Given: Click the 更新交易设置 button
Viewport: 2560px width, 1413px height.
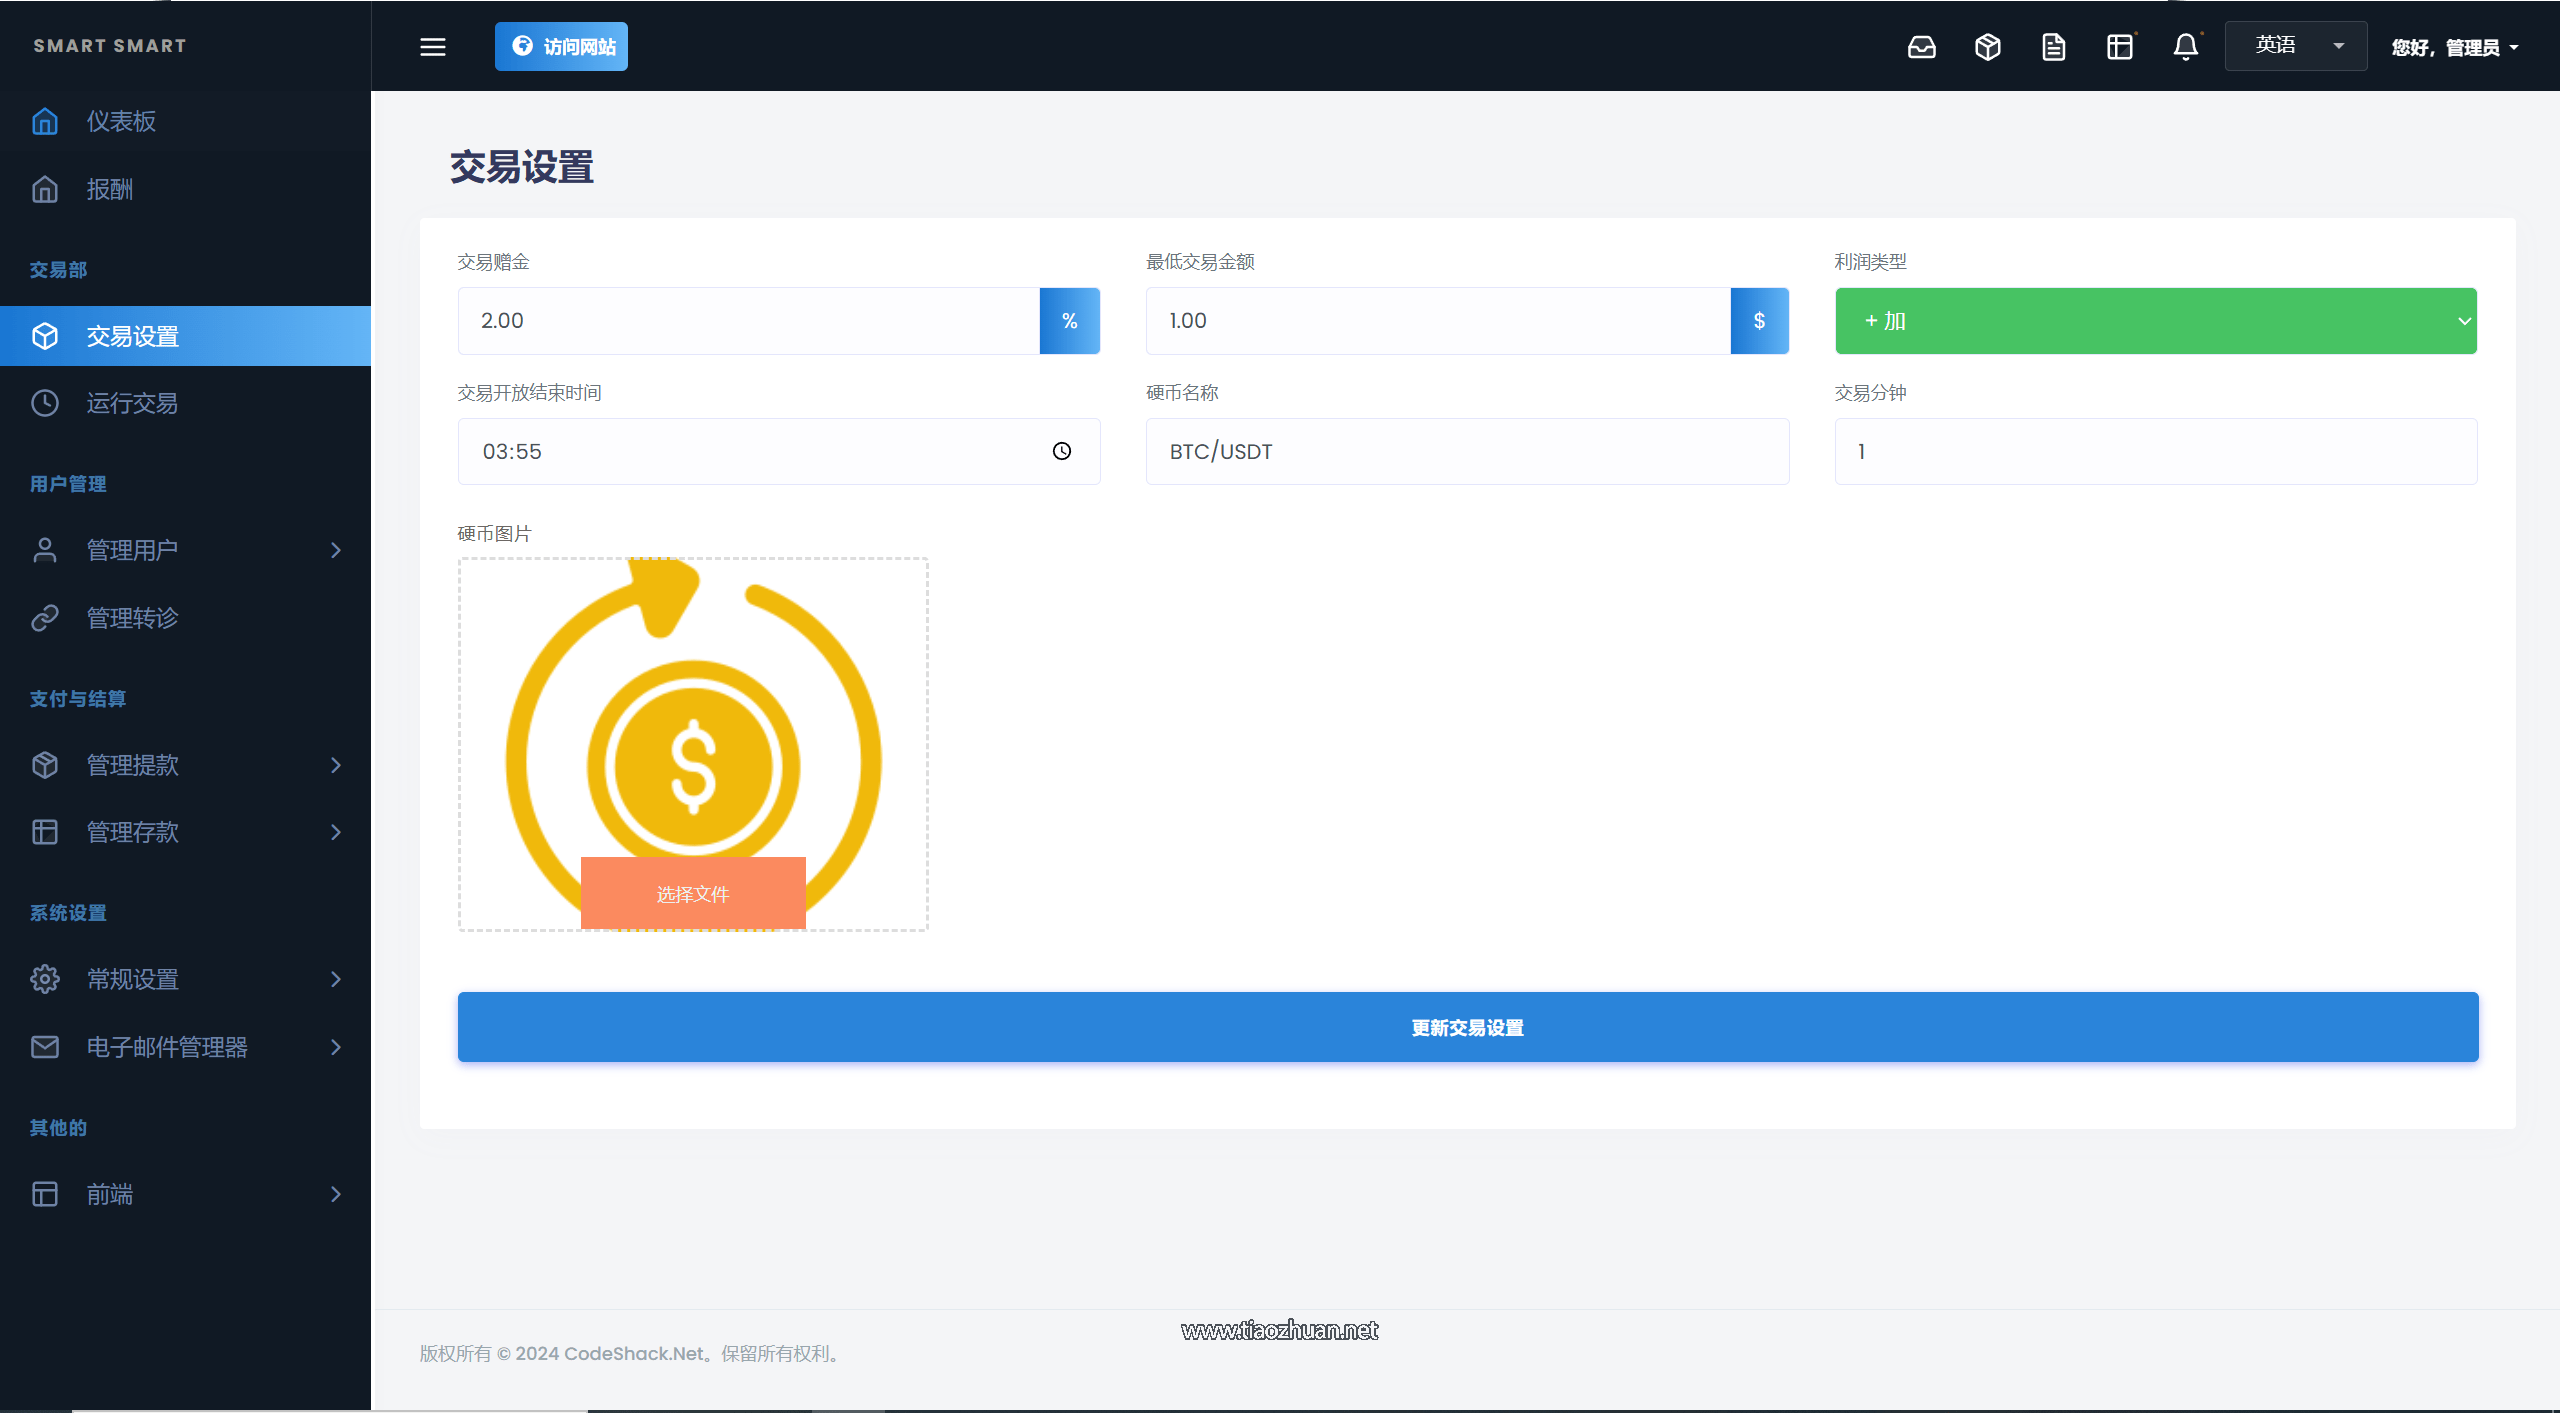Looking at the screenshot, I should pos(1467,1027).
